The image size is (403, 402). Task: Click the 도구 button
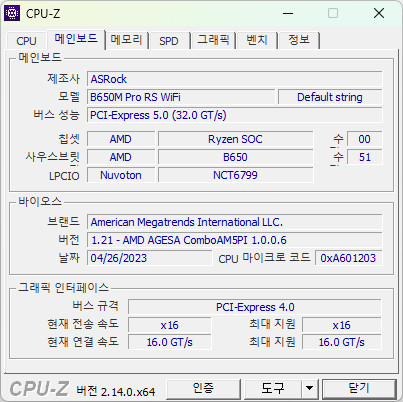[273, 388]
